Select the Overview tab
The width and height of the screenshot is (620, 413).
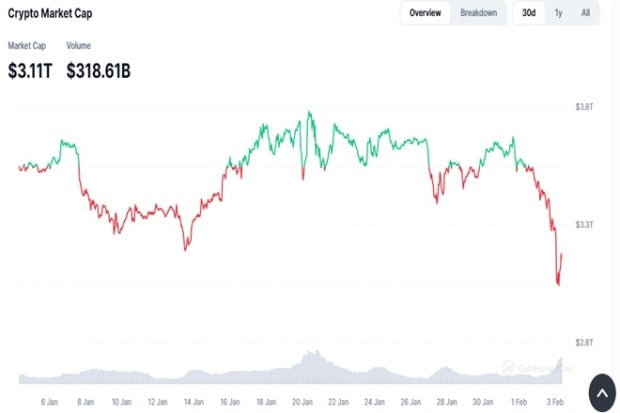click(425, 13)
